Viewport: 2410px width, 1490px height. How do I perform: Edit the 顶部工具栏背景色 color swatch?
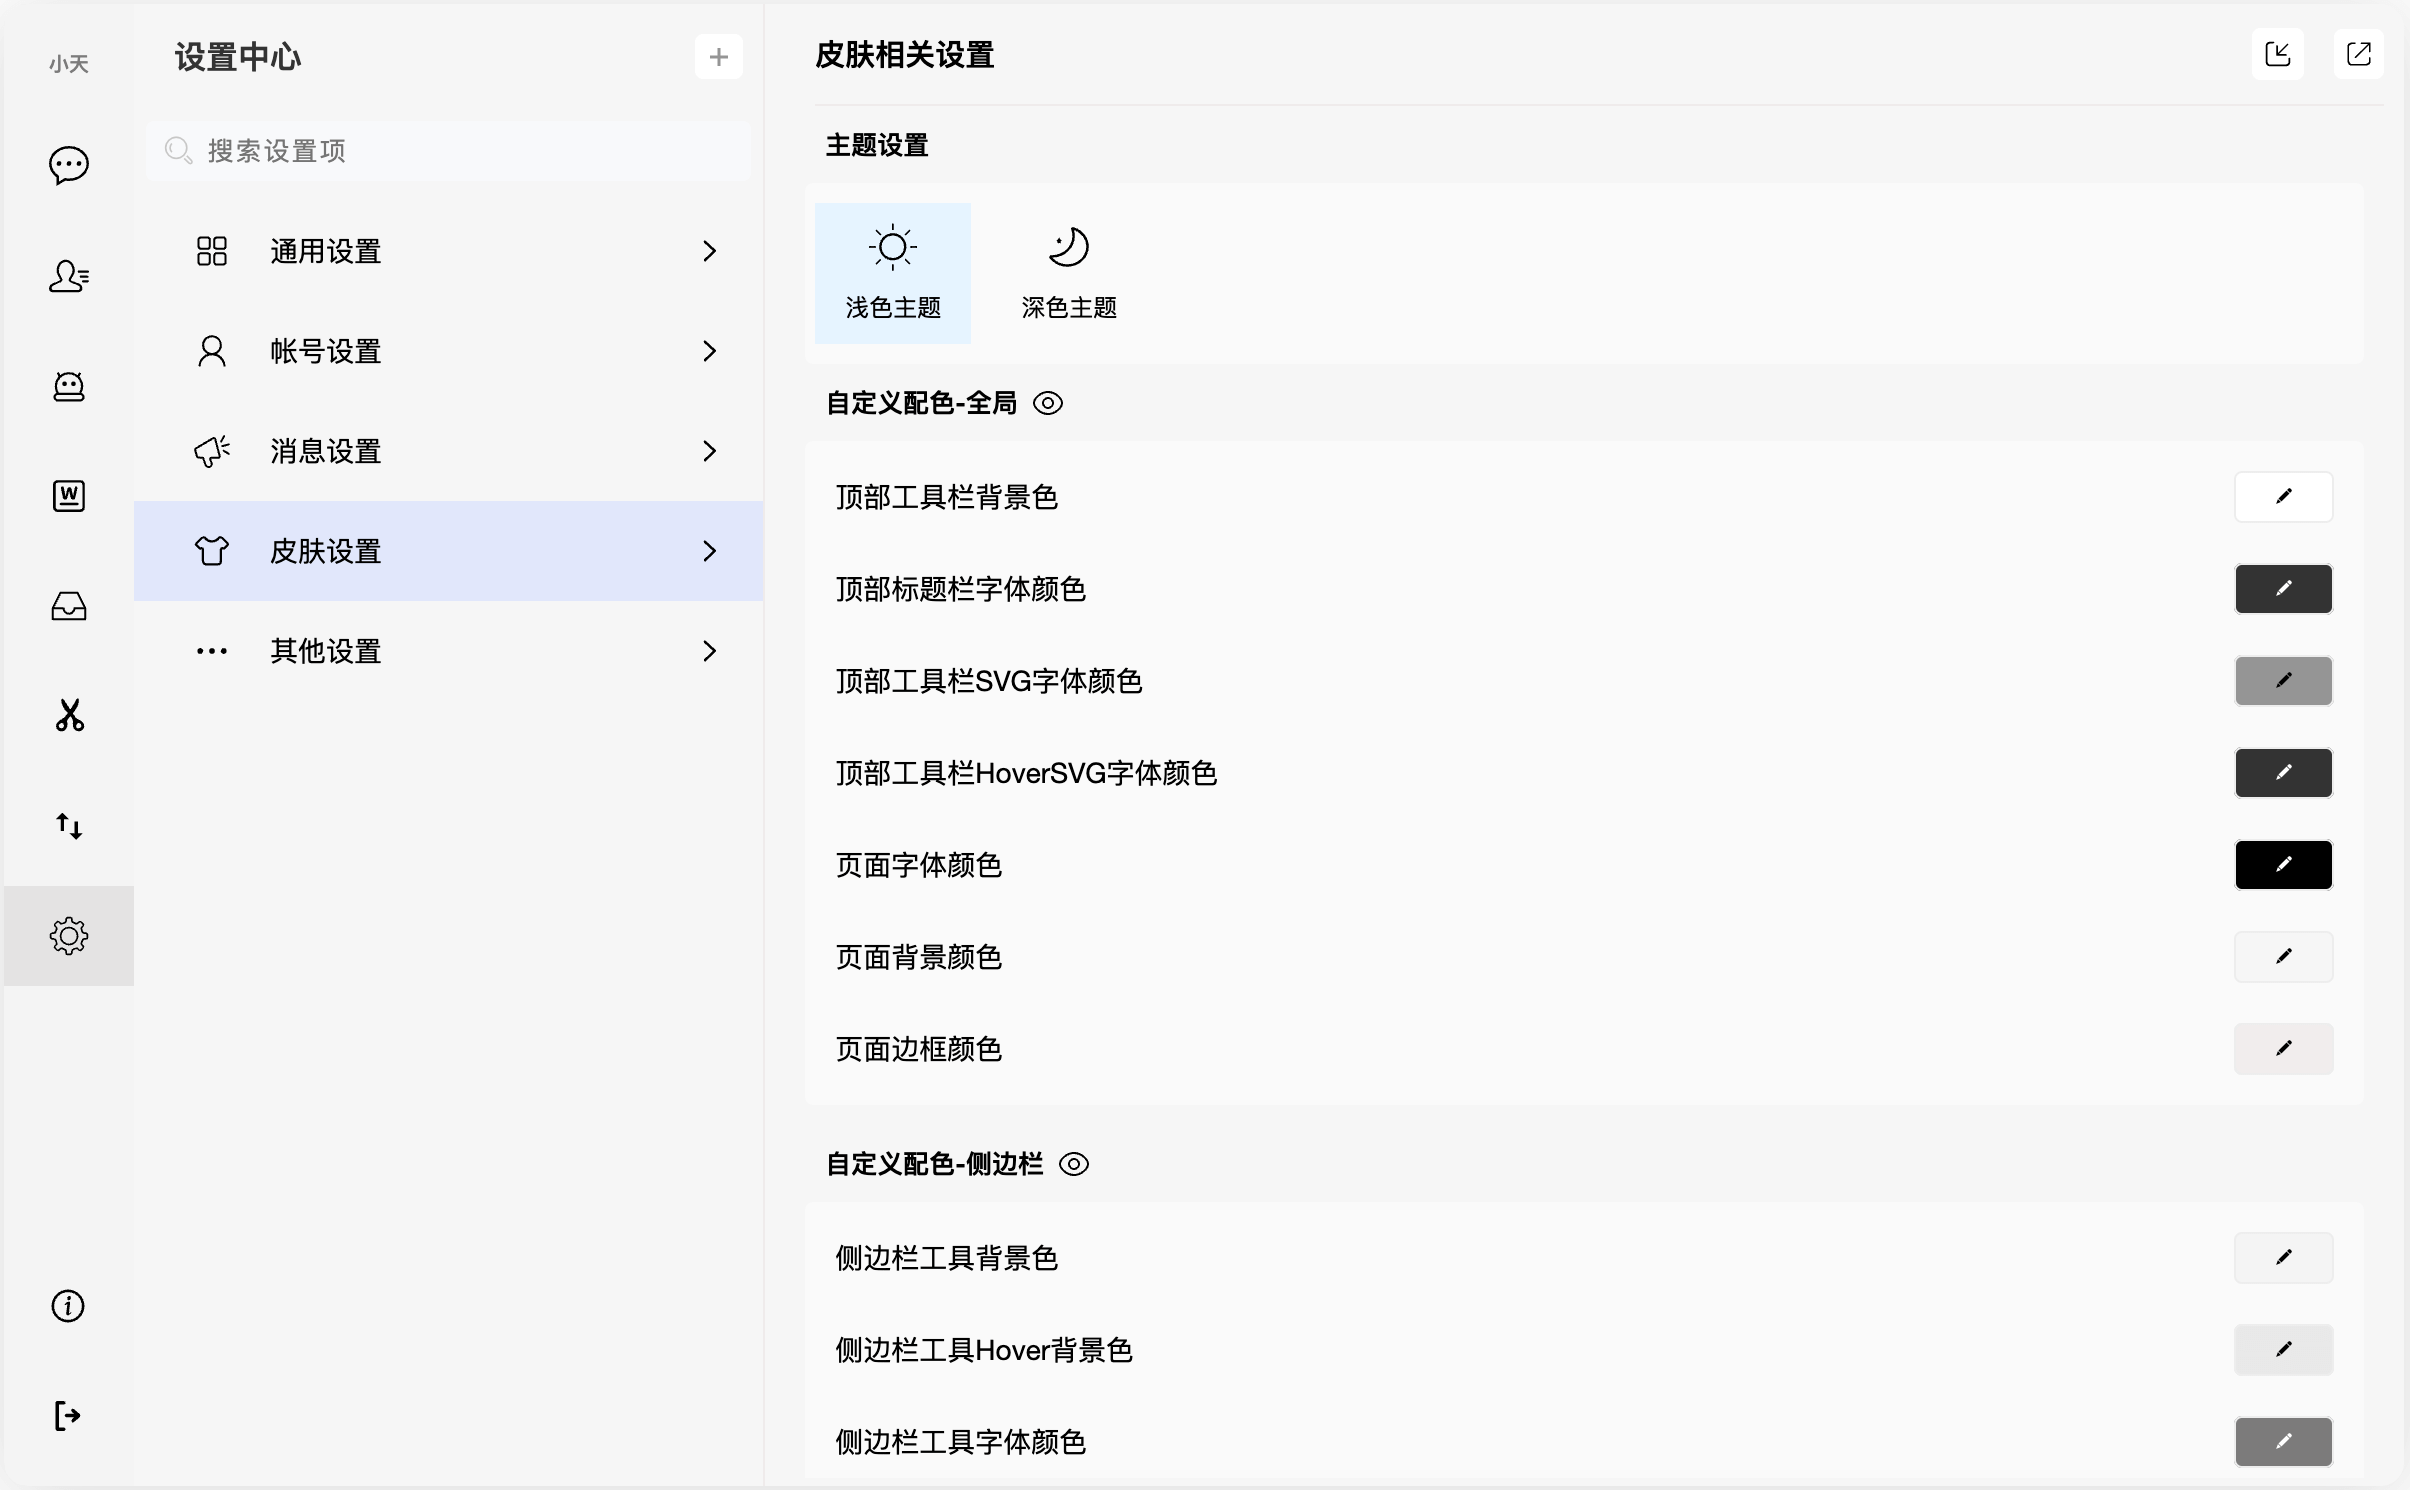click(x=2284, y=497)
